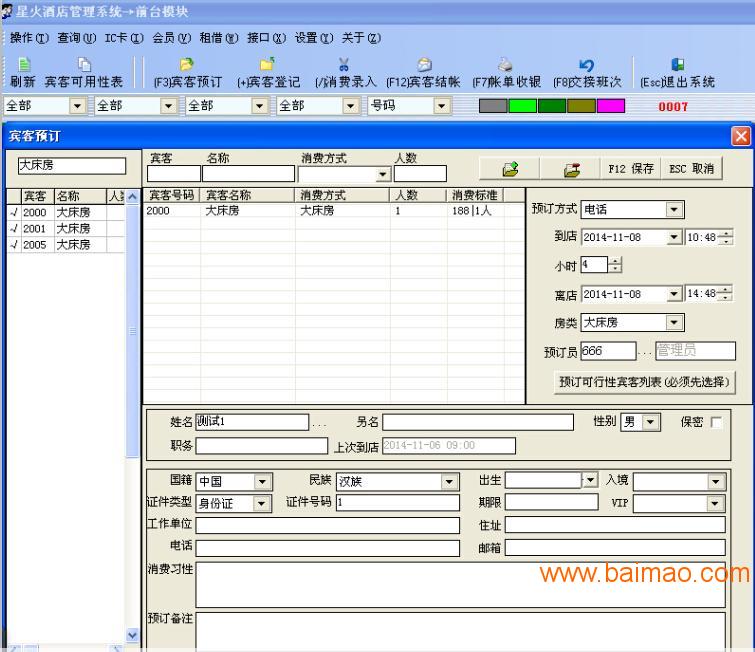Viewport: 755px width, 652px height.
Task: Click the bright green status color swatch
Action: [x=522, y=106]
